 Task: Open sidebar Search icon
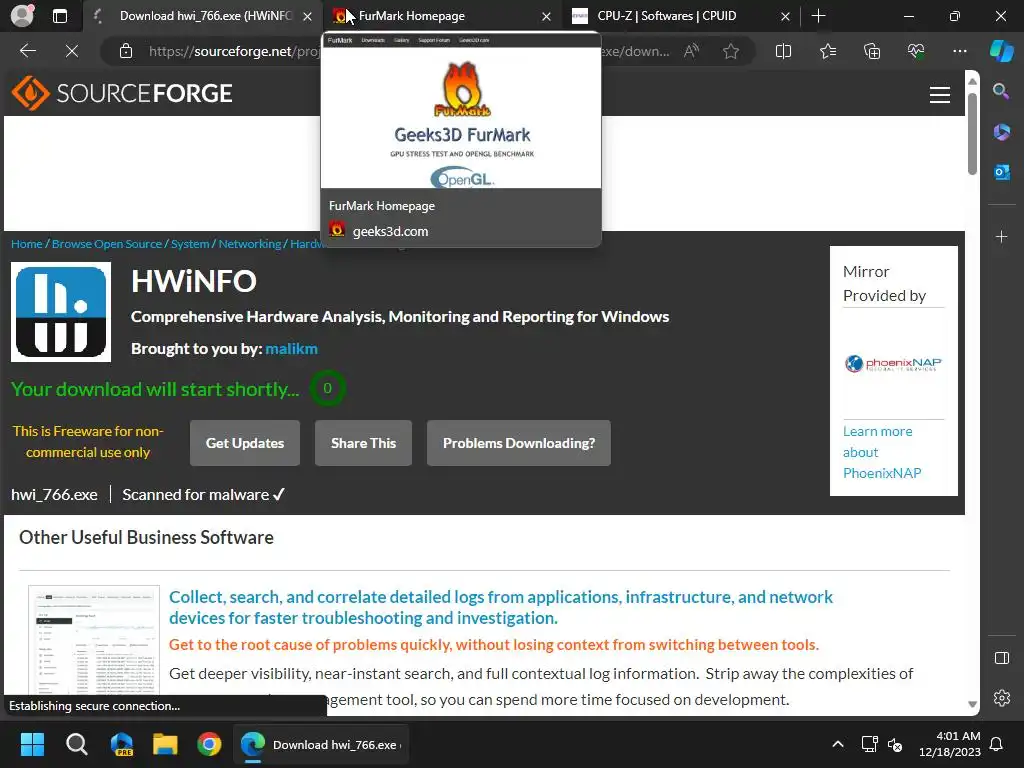[x=1001, y=91]
